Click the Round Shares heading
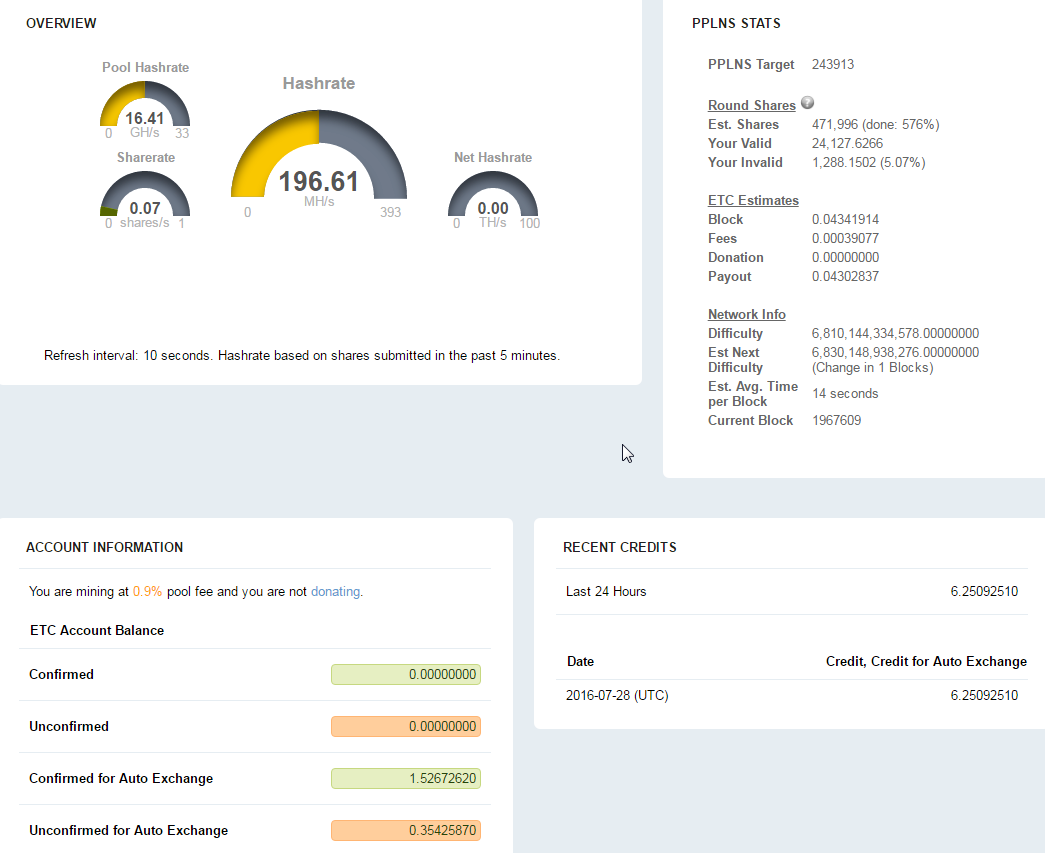The width and height of the screenshot is (1045, 853). point(751,106)
